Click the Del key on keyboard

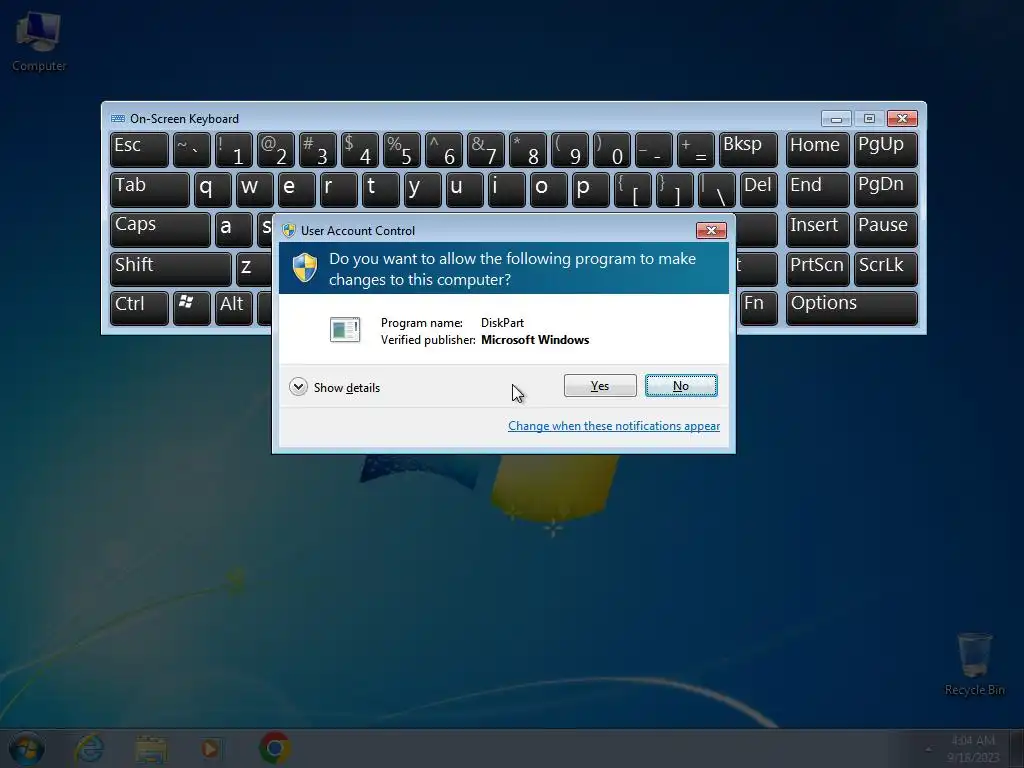[x=759, y=189]
